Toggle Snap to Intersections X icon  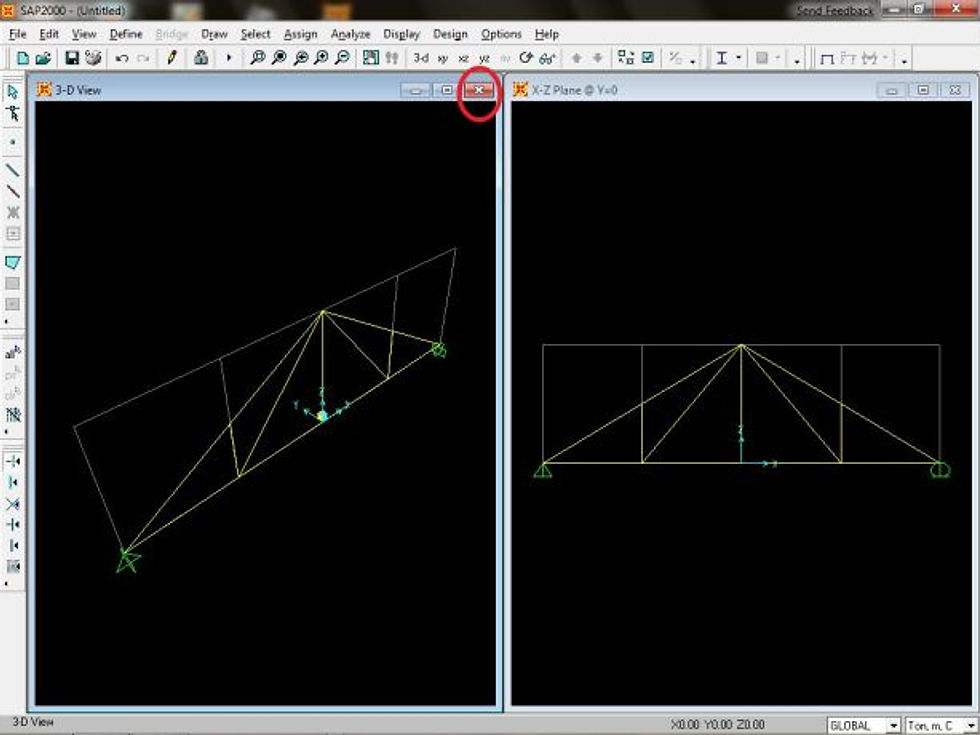(x=12, y=504)
